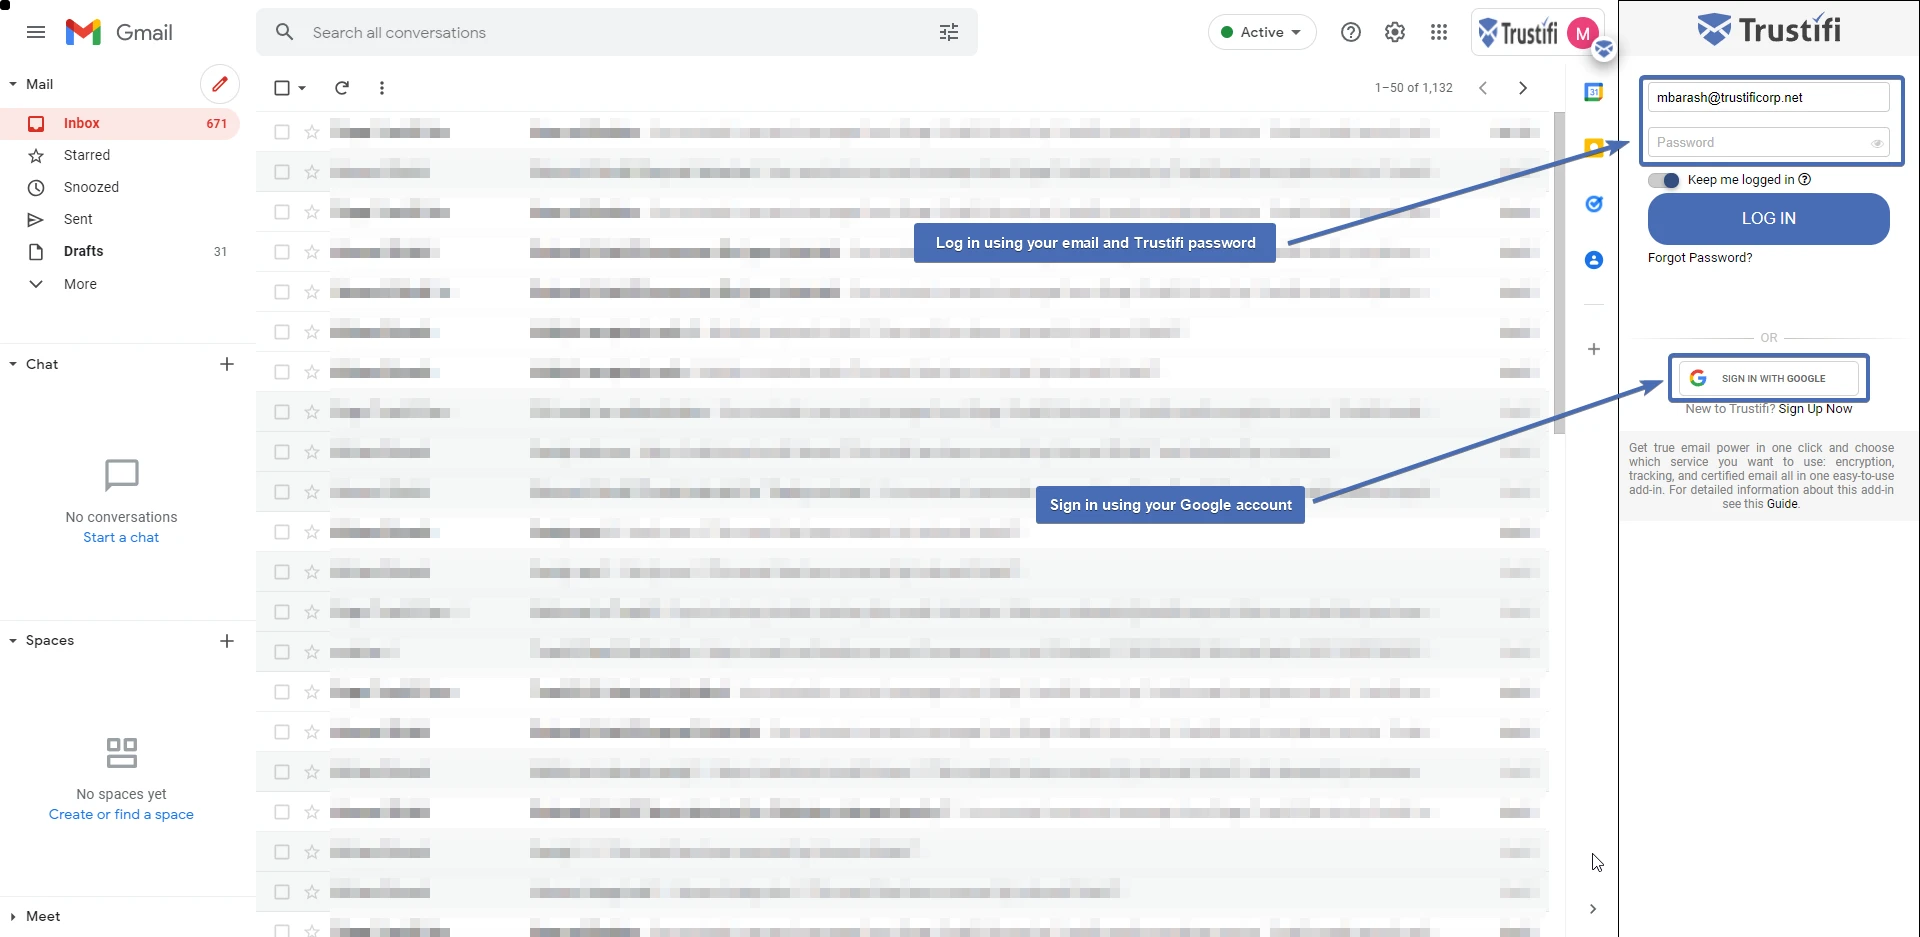The height and width of the screenshot is (937, 1920).
Task: Open select-all checkbox dropdown arrow
Action: (x=302, y=88)
